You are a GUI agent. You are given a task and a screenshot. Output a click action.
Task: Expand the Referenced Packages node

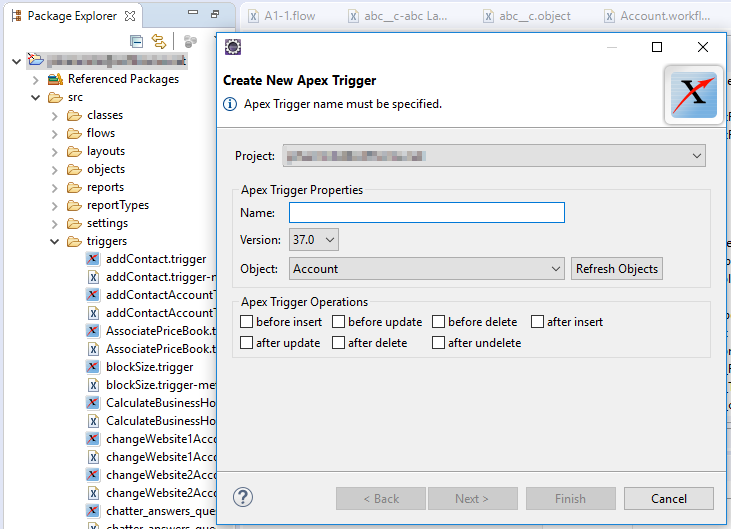[35, 80]
